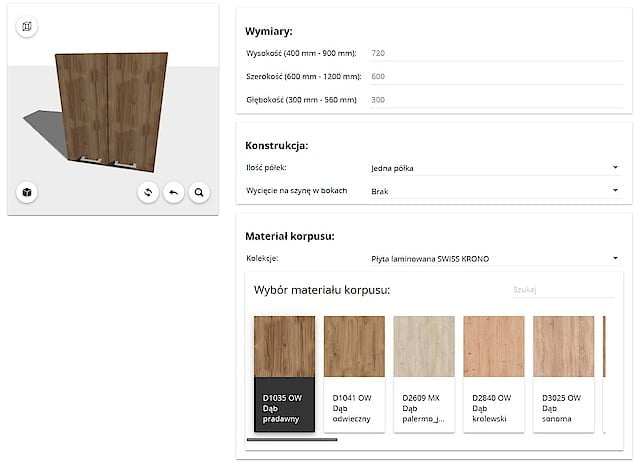Click the solid cube icon in the 3D viewer
Screen dimensions: 640x464
click(27, 192)
